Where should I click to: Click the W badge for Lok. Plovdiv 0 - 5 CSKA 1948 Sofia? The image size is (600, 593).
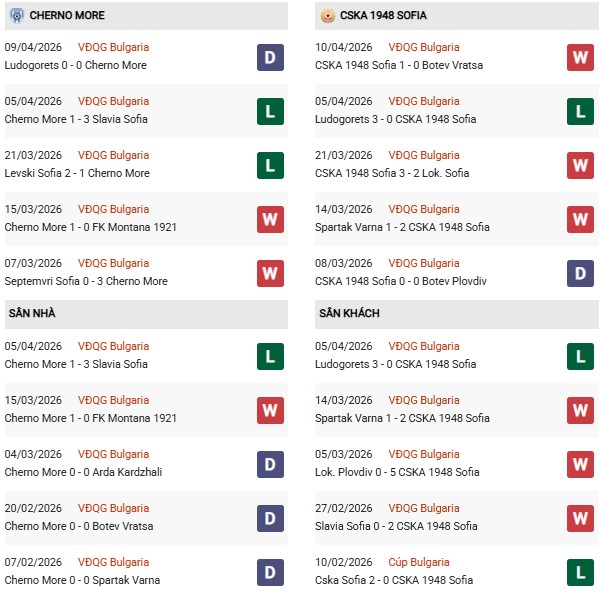point(580,464)
